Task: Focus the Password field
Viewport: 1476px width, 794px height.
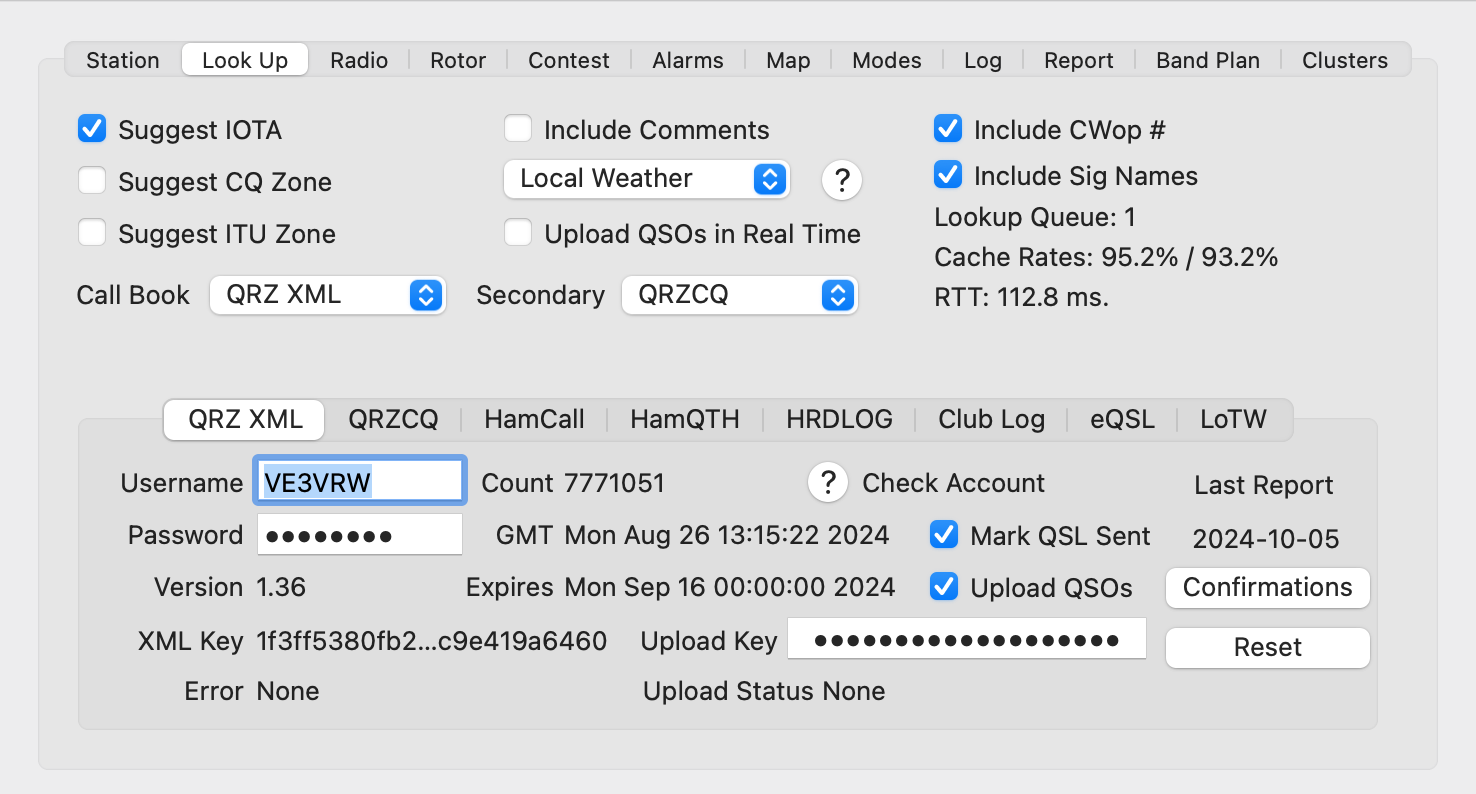Action: click(x=360, y=535)
